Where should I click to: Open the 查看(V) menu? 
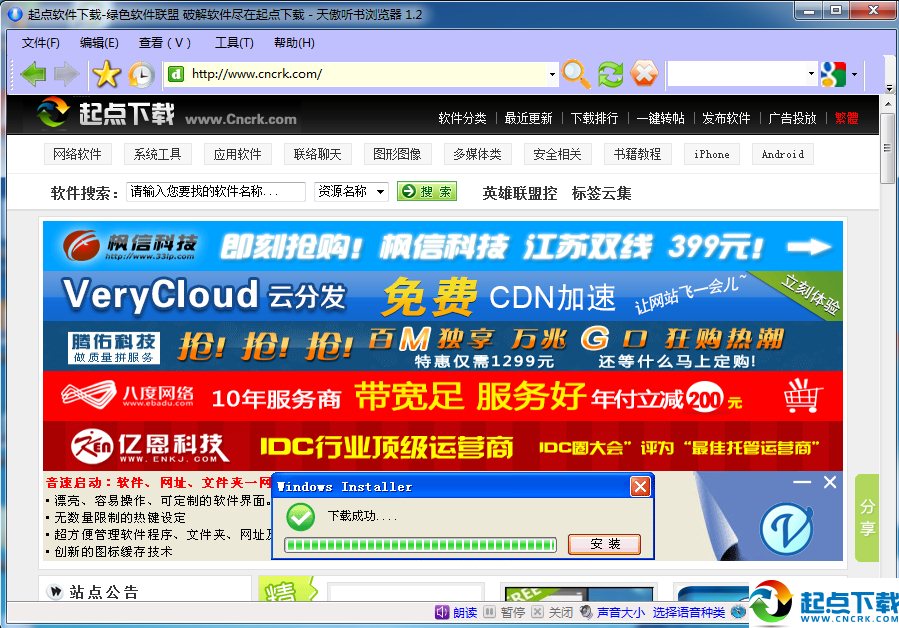click(165, 42)
